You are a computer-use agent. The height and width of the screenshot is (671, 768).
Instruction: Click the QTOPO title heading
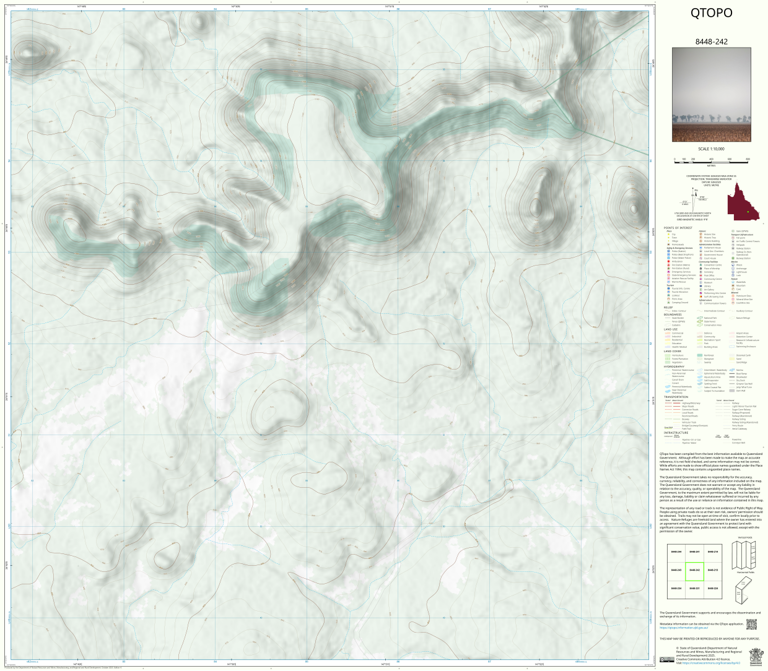point(711,13)
